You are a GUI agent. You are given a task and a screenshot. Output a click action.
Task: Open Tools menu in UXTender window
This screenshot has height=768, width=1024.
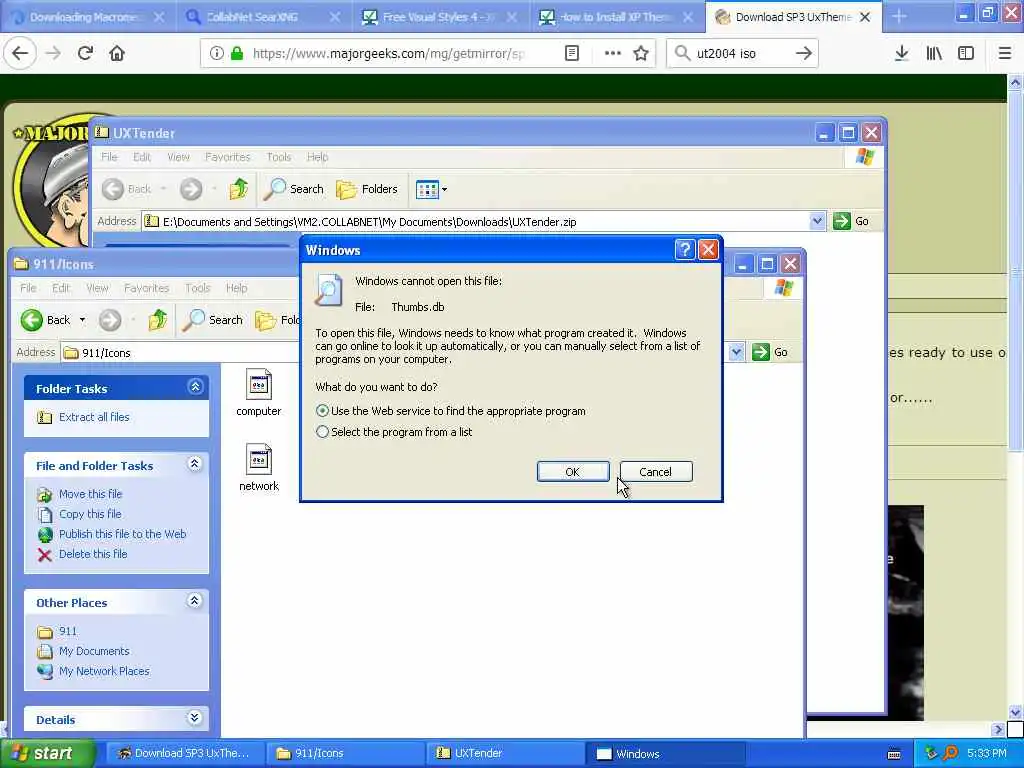pyautogui.click(x=278, y=157)
